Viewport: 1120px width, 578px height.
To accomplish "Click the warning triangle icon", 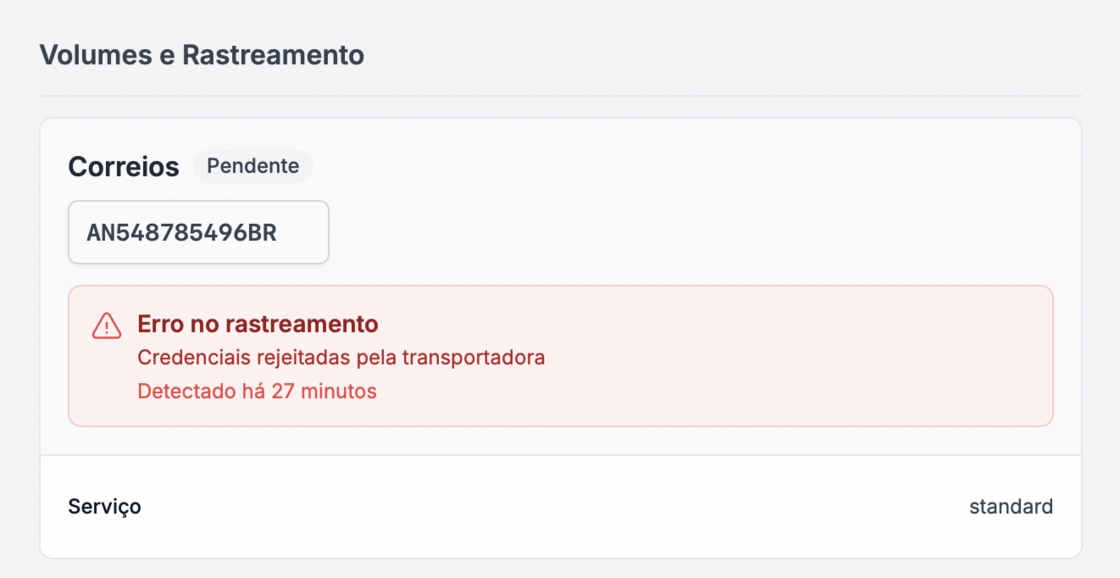I will pyautogui.click(x=106, y=326).
